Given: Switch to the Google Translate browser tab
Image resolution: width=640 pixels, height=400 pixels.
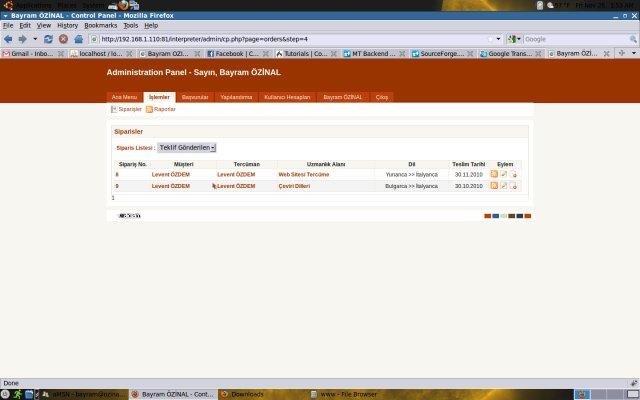Looking at the screenshot, I should coord(510,53).
